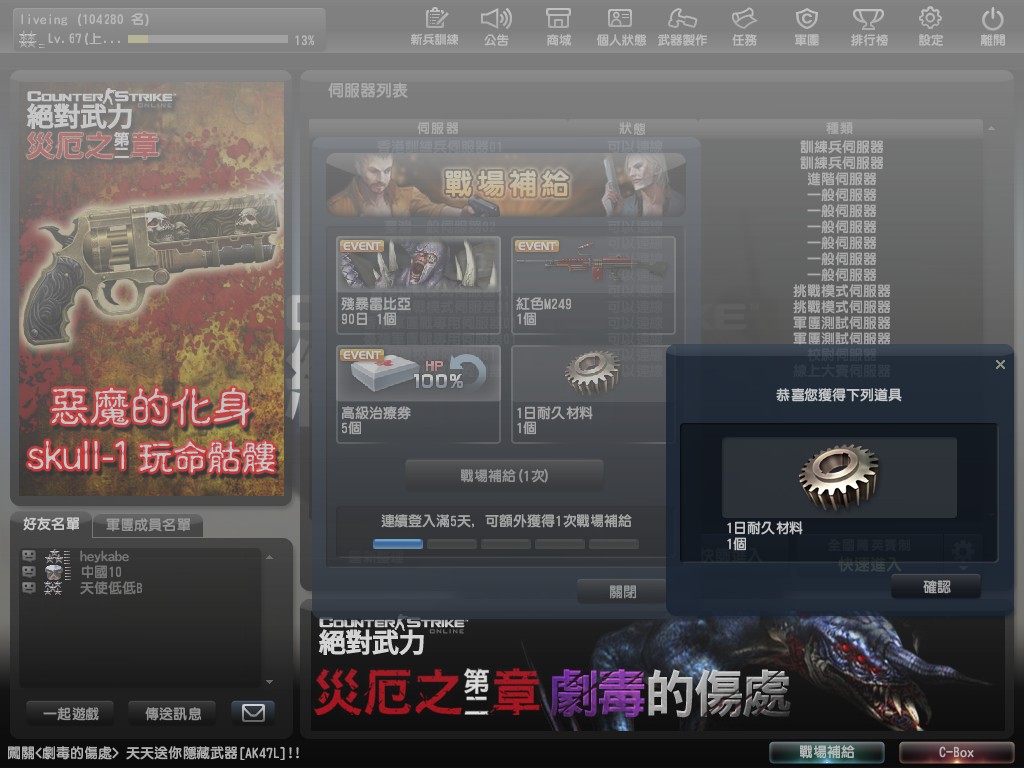Viewport: 1024px width, 768px height.
Task: Click the 一起遊戲 play together button
Action: pyautogui.click(x=71, y=713)
